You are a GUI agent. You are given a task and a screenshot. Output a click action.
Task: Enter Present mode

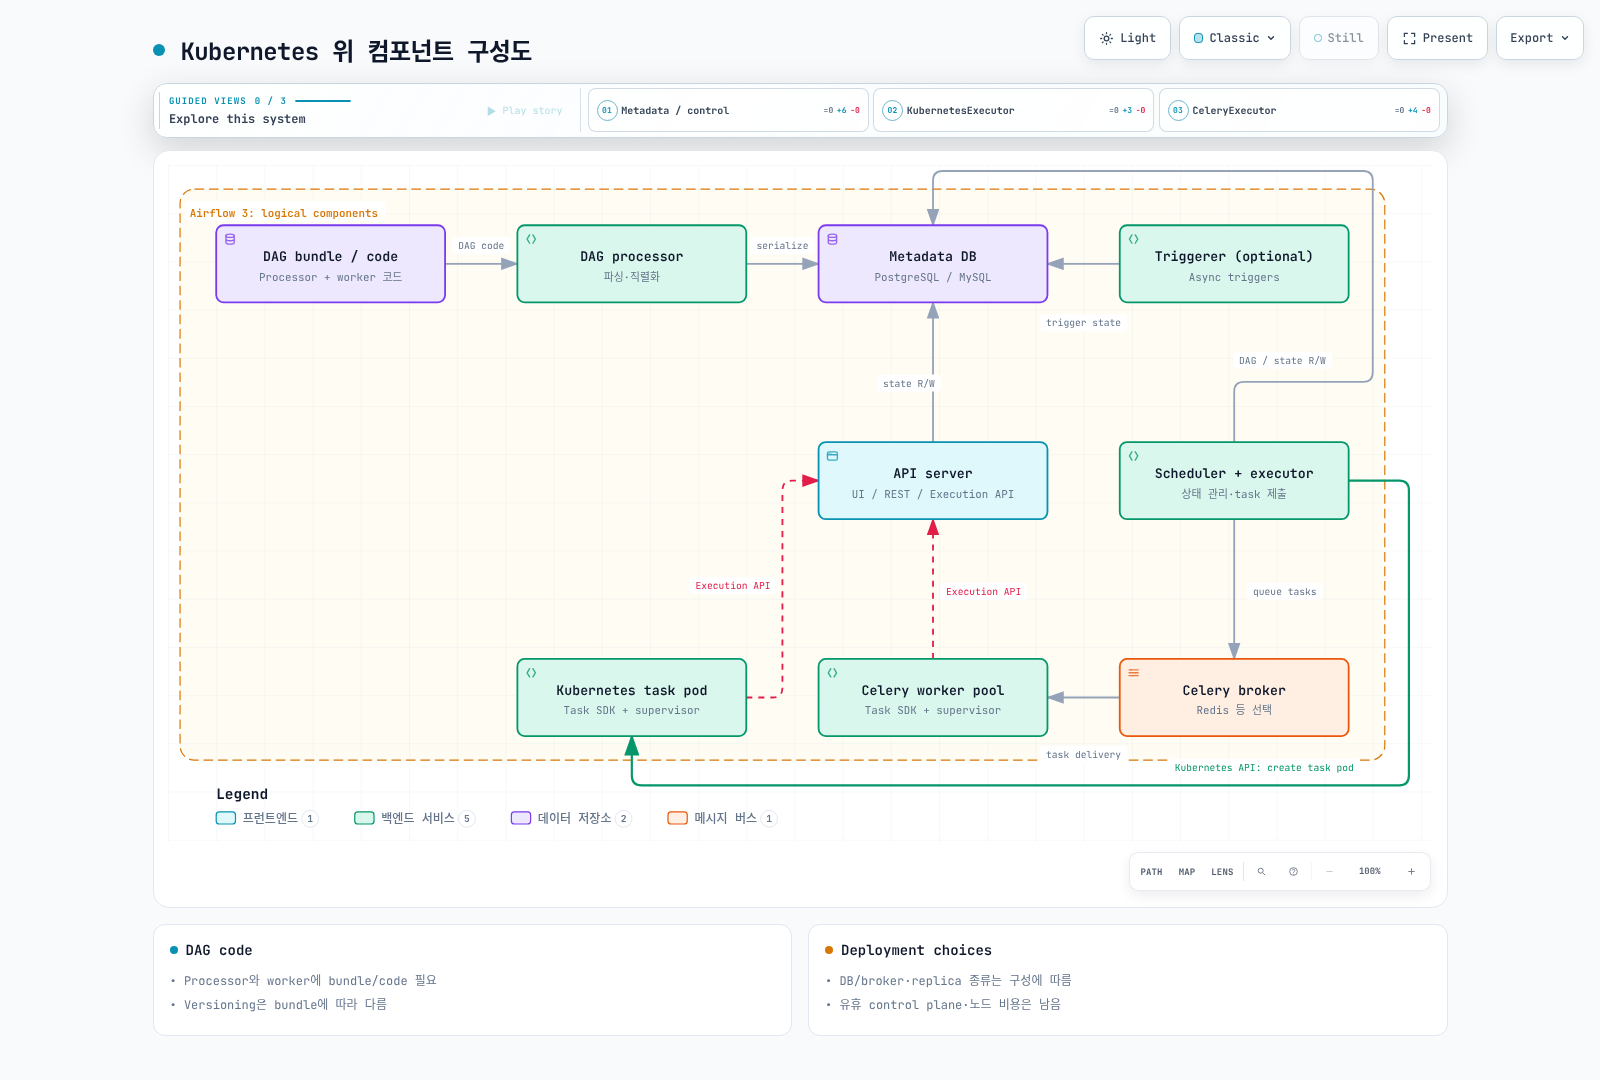click(x=1437, y=38)
